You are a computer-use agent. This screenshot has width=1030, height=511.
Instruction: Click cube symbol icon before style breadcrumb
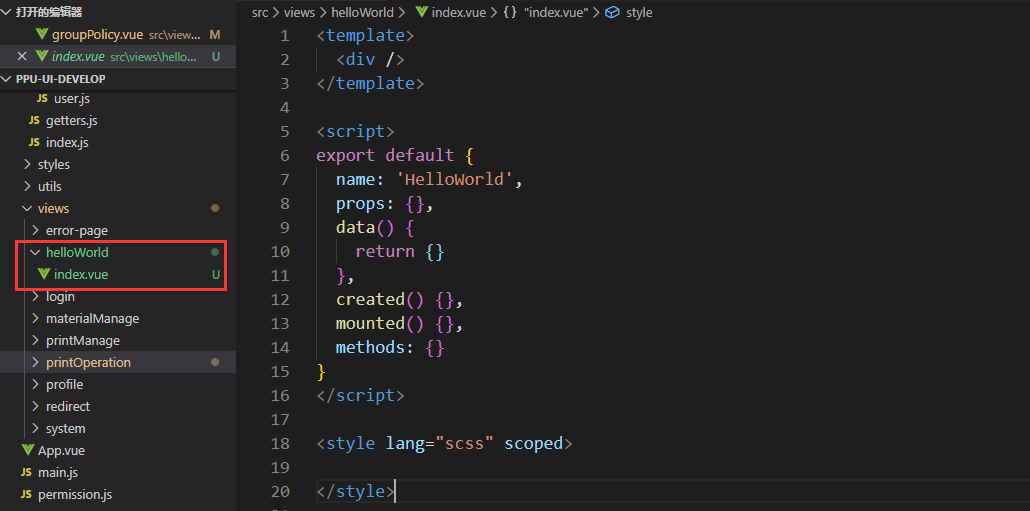click(612, 12)
